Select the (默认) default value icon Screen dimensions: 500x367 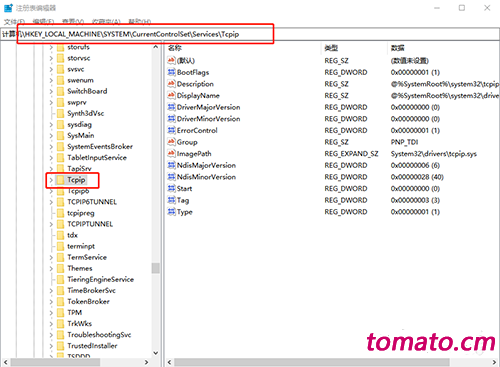[x=171, y=60]
